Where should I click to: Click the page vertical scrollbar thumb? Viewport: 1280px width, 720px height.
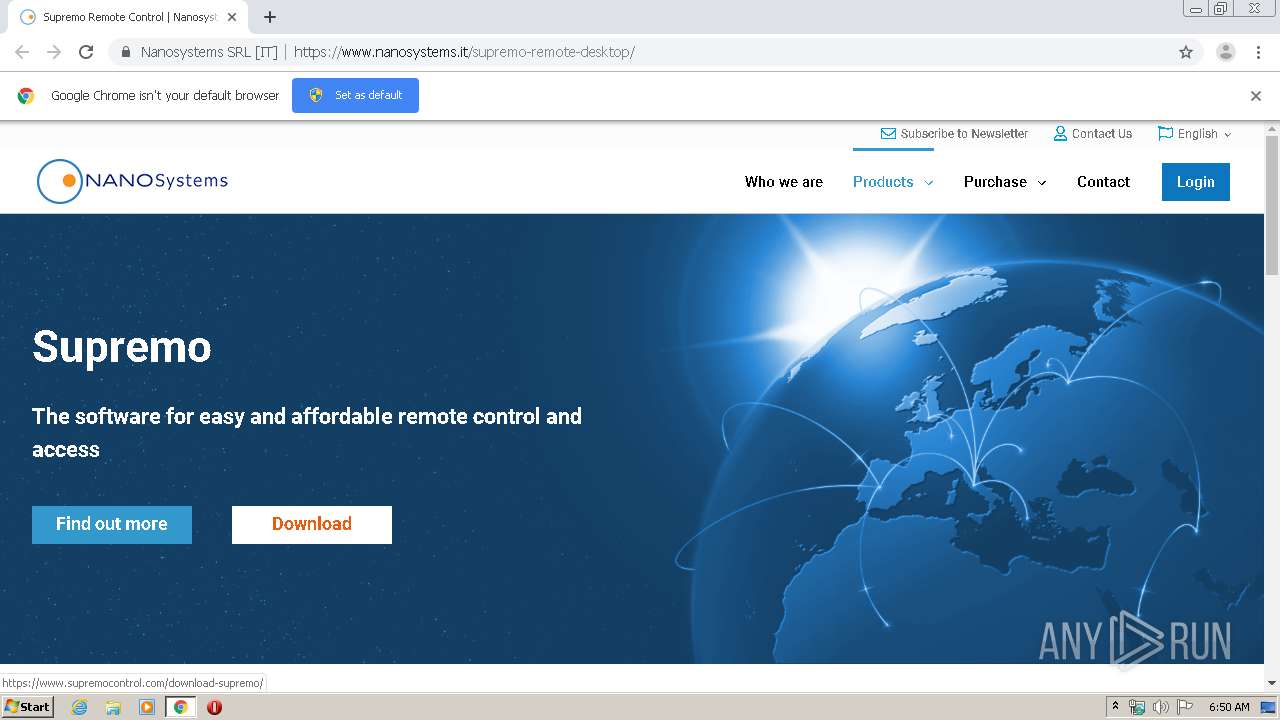click(x=1272, y=205)
